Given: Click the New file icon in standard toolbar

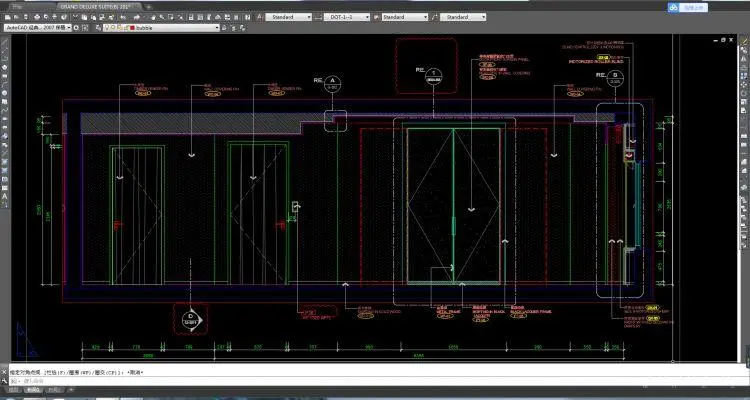Looking at the screenshot, I should tap(8, 17).
